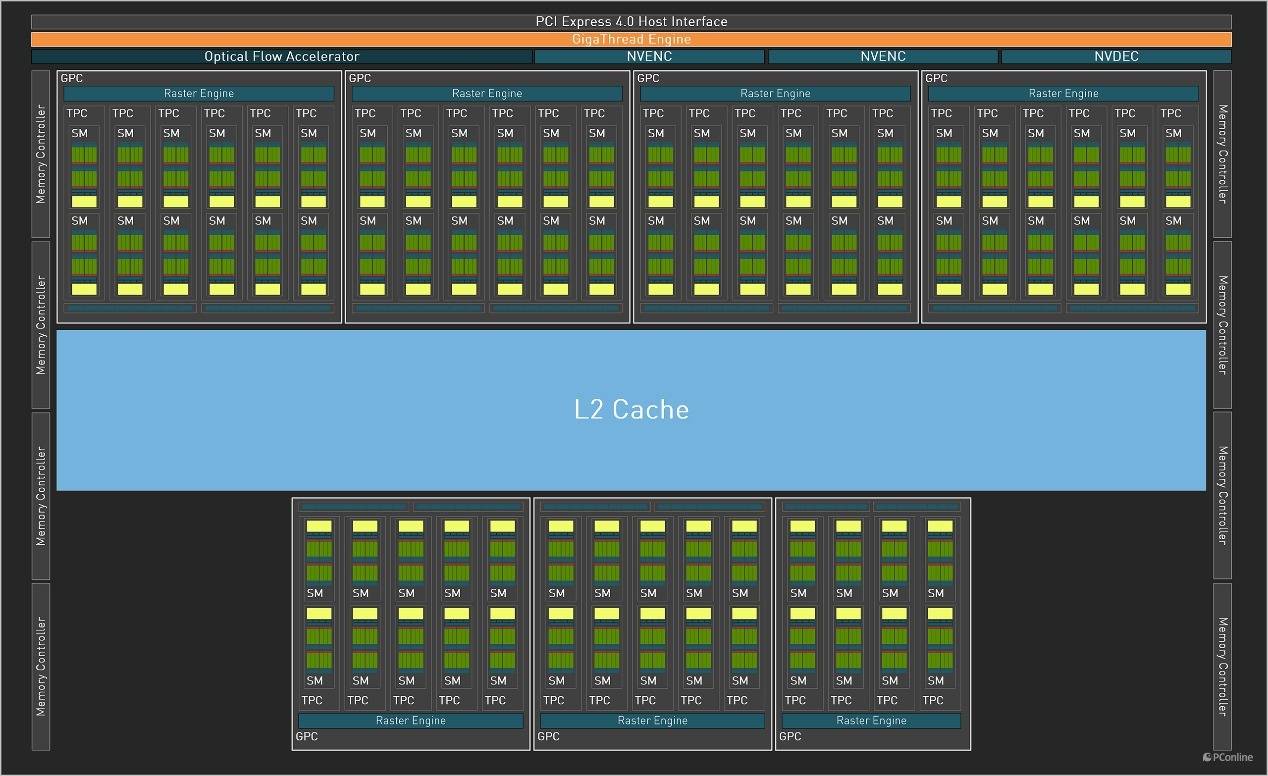The width and height of the screenshot is (1268, 776).
Task: Click first TPC label in top-left GPC
Action: click(77, 113)
